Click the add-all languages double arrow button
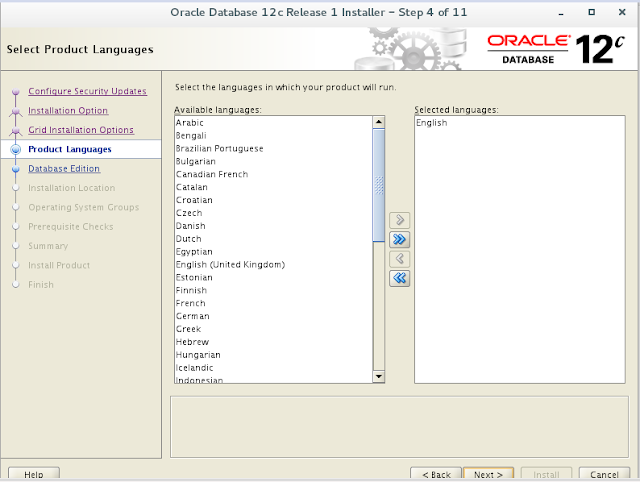This screenshot has height=482, width=640. click(x=400, y=239)
